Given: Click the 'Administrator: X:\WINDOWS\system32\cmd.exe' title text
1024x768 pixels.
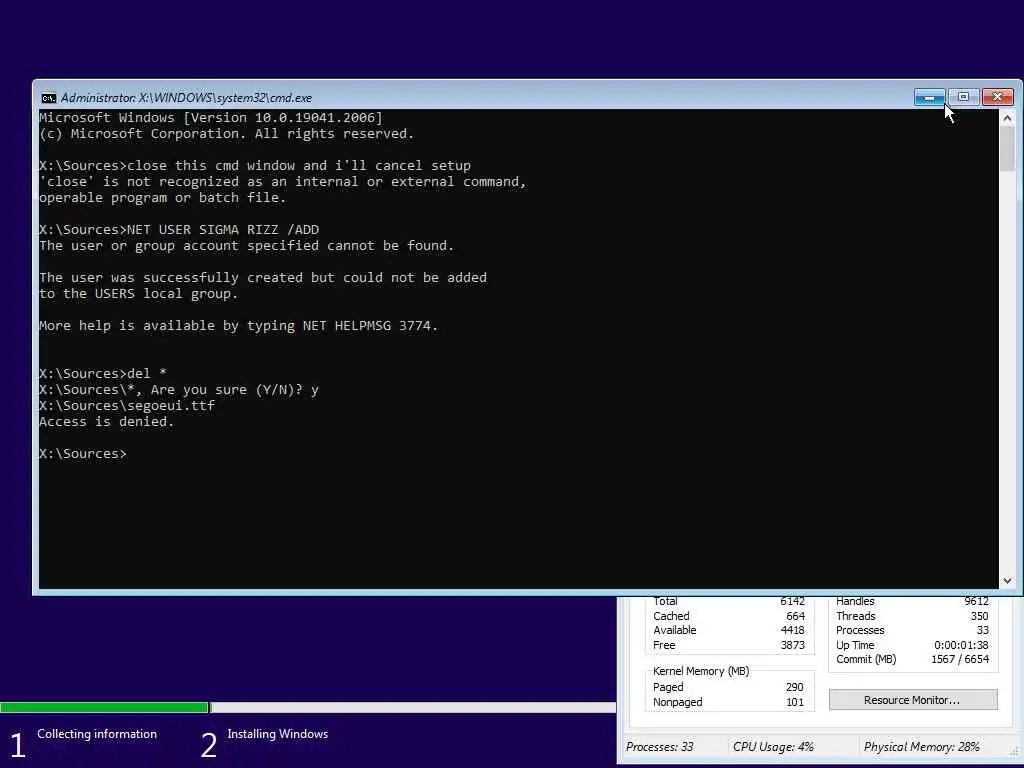Looking at the screenshot, I should click(186, 98).
